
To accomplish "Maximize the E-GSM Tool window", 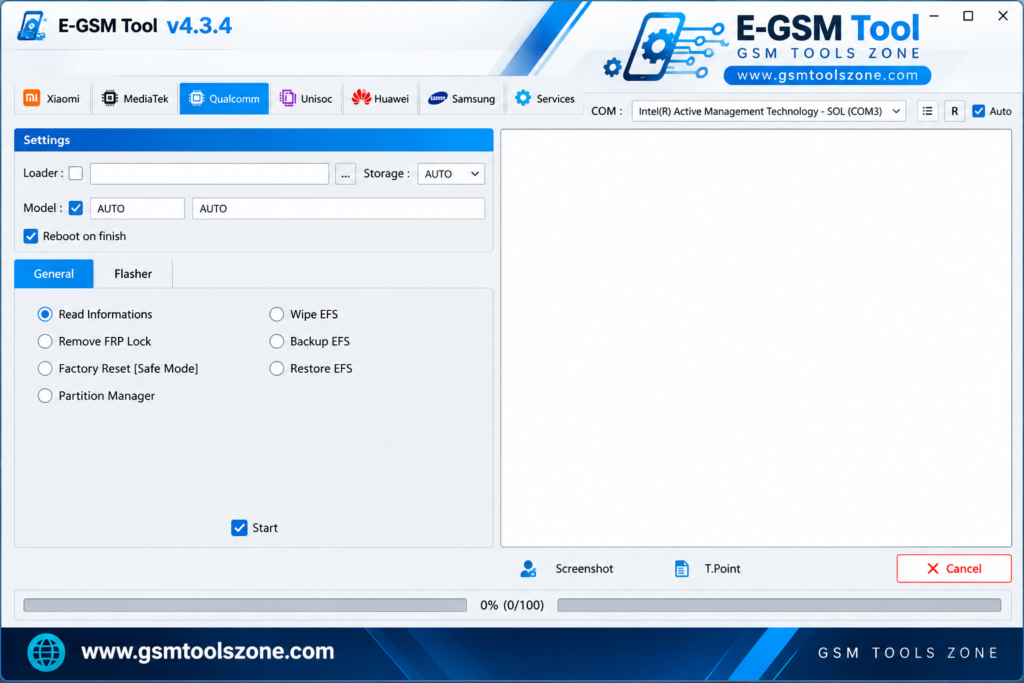I will coord(968,16).
